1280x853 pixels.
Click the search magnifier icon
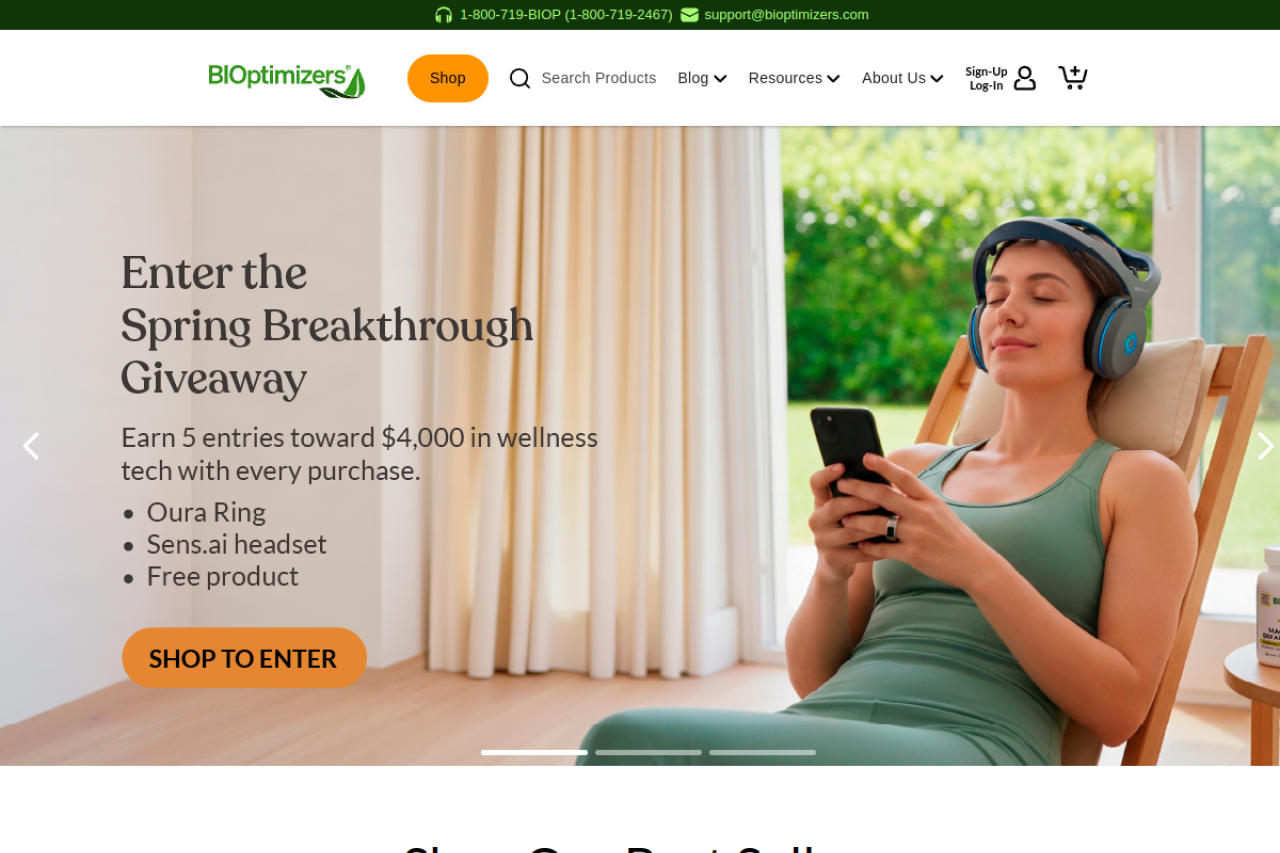(520, 78)
